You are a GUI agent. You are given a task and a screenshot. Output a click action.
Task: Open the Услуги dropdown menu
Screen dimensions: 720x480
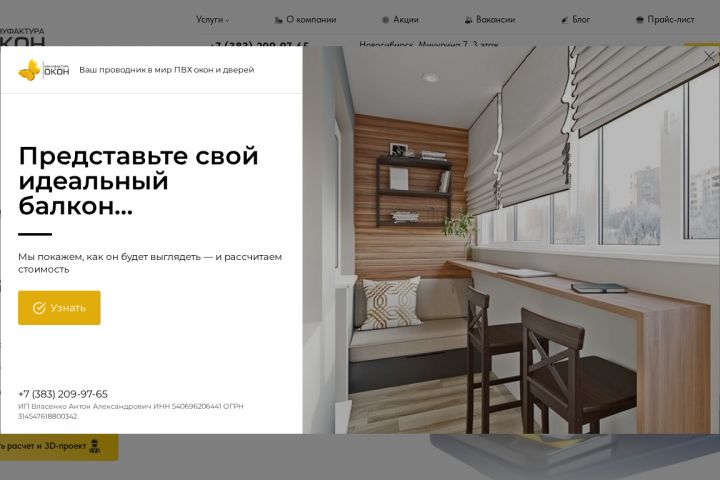click(212, 20)
